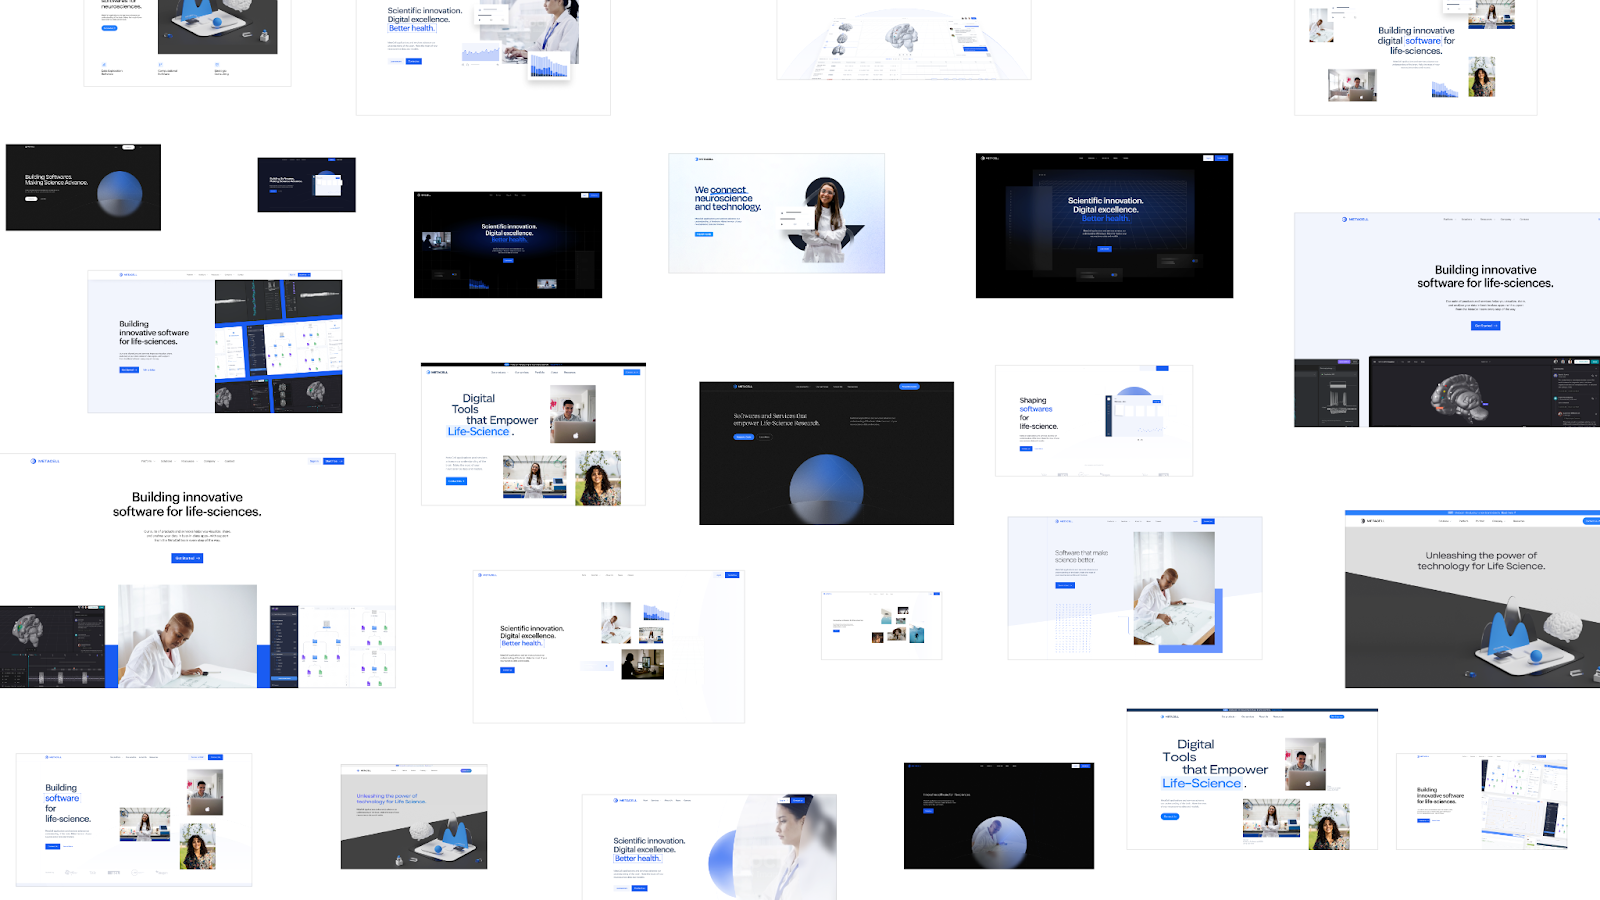Select the cropped neurosciences mockup with dark 3D chart image
The image size is (1600, 900).
188,43
